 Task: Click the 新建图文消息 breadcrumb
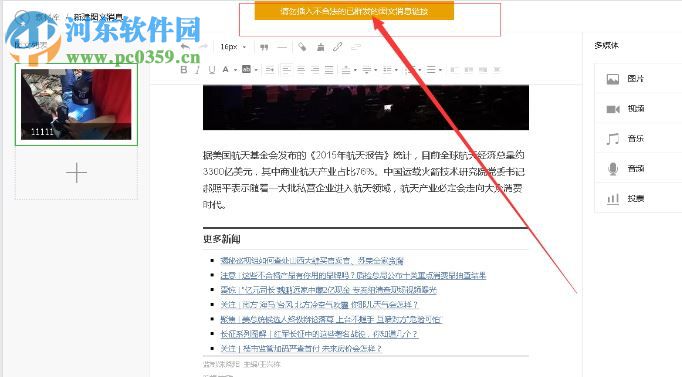click(x=98, y=17)
